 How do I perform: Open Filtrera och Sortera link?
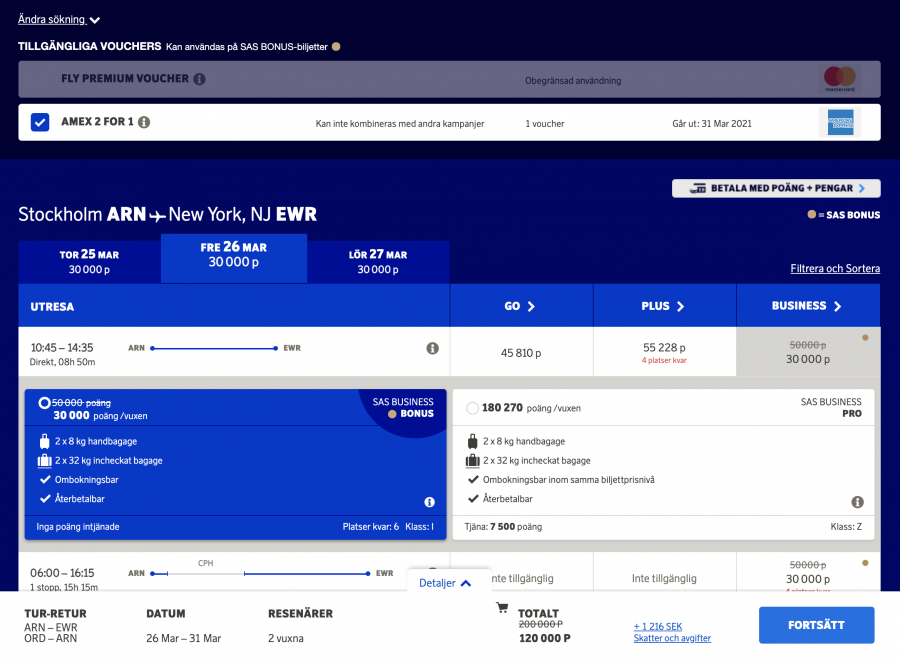pyautogui.click(x=834, y=268)
